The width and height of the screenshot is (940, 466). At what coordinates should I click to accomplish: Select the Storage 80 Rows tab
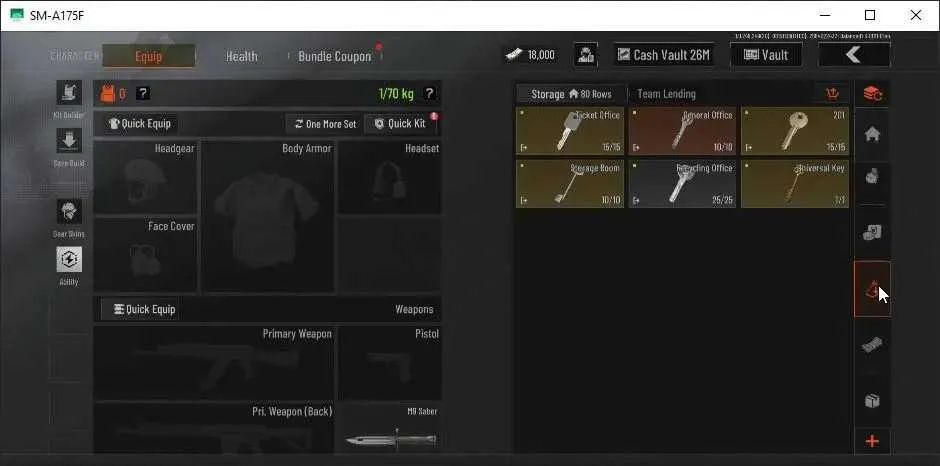tap(571, 94)
